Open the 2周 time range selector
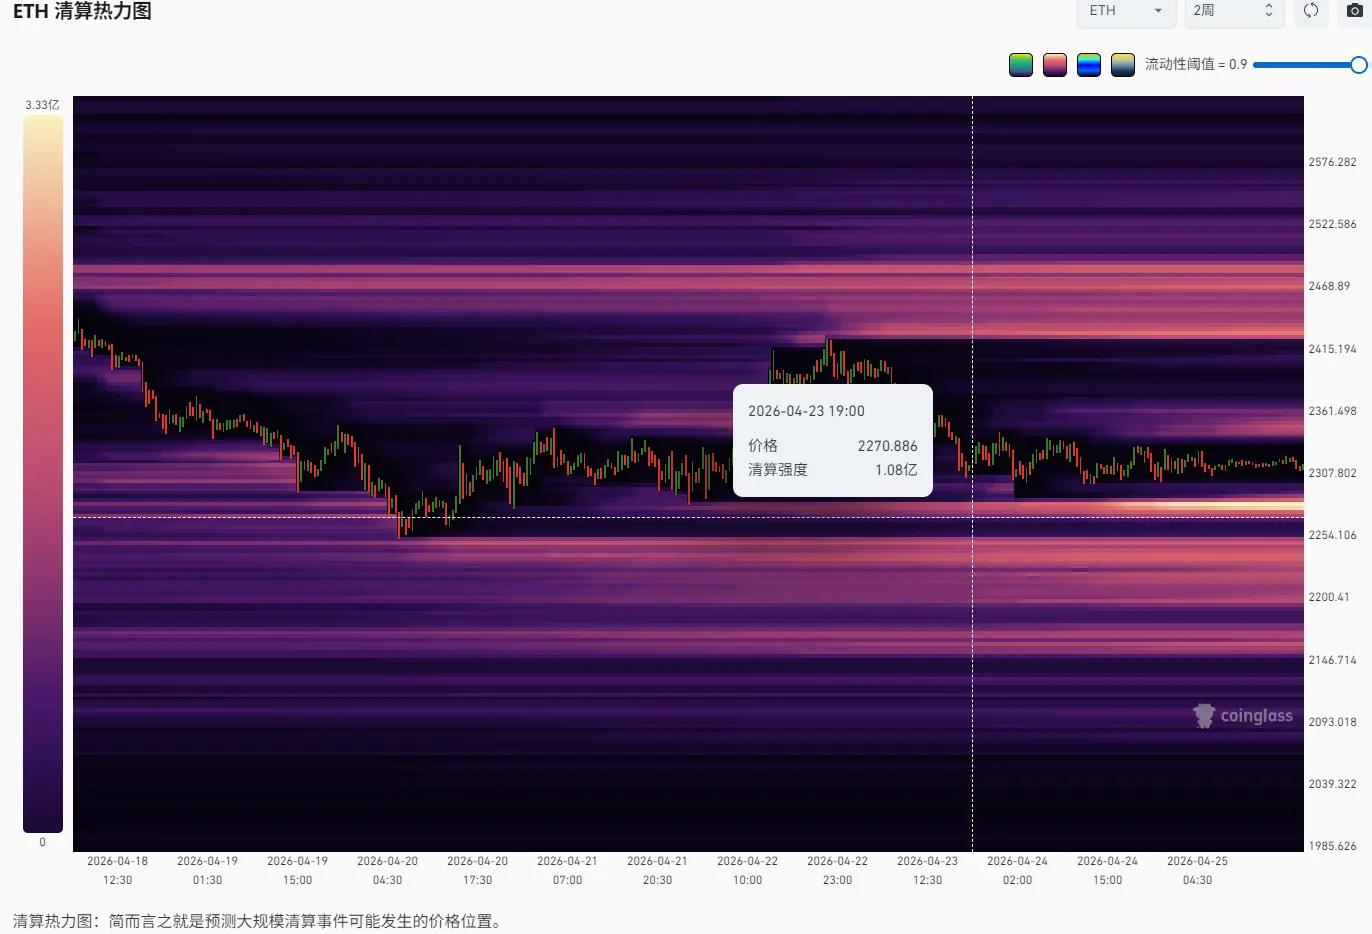Viewport: 1372px width, 934px height. 1234,11
